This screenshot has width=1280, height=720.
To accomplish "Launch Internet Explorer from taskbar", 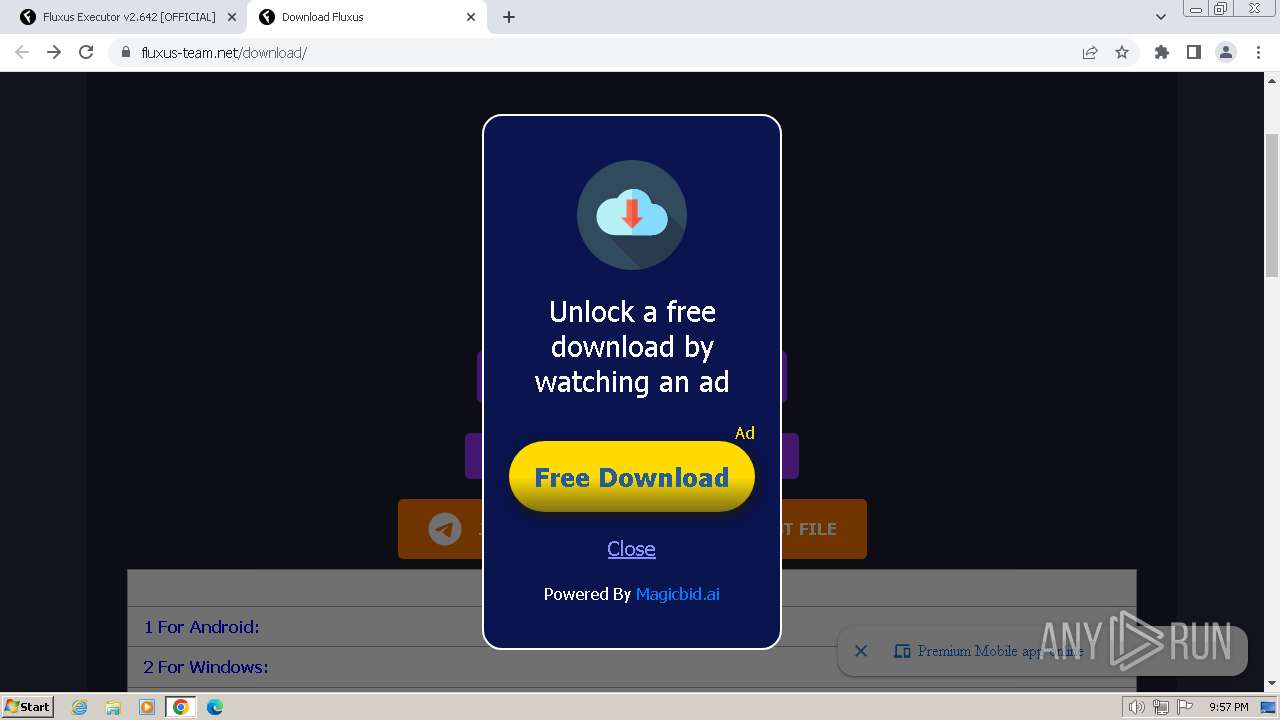I will point(79,707).
